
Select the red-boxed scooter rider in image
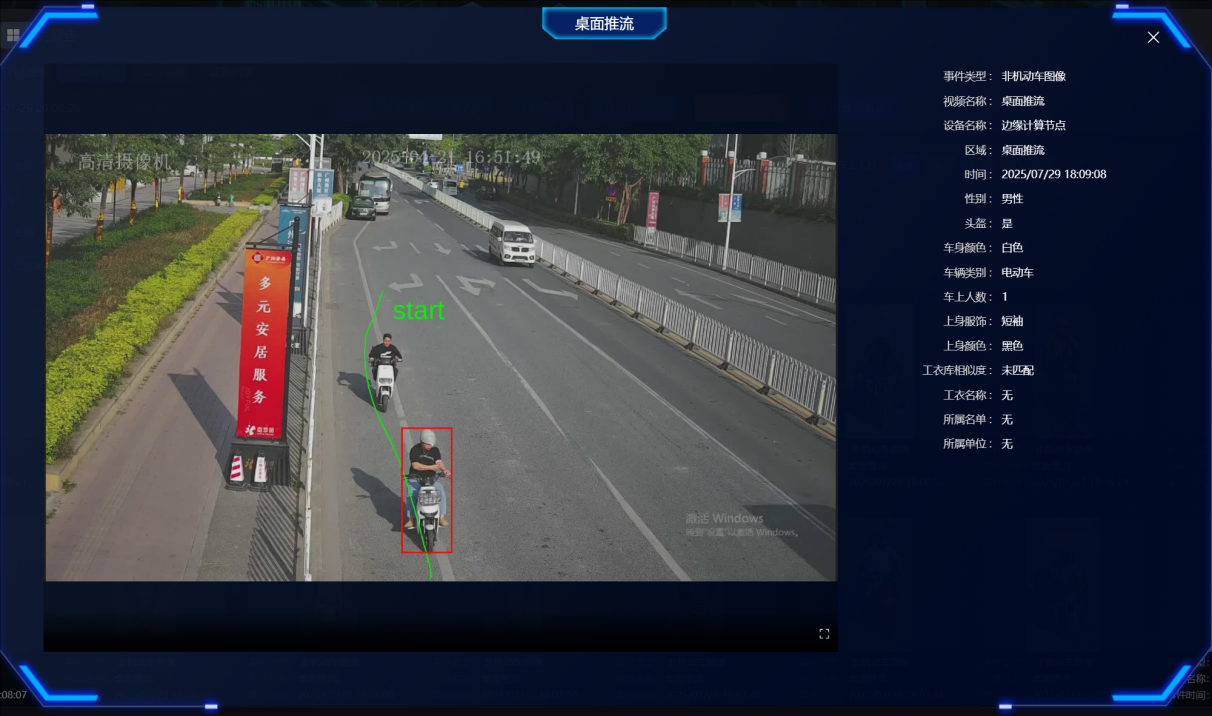427,490
